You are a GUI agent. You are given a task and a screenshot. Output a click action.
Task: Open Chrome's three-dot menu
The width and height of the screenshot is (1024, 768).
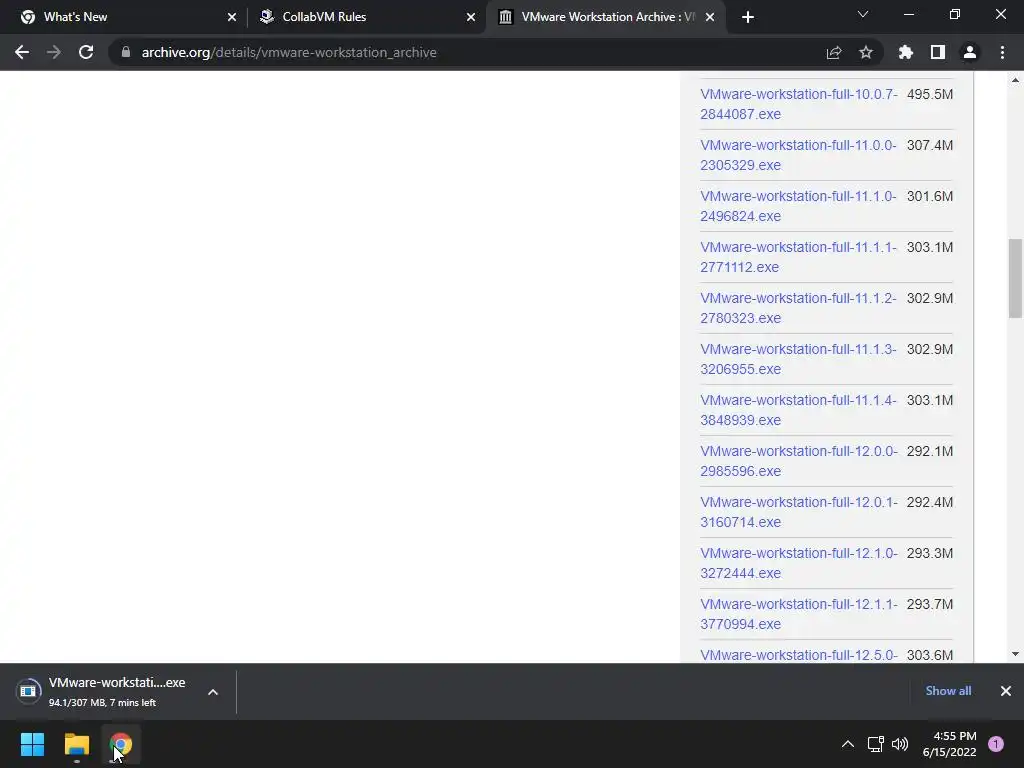tap(1002, 52)
